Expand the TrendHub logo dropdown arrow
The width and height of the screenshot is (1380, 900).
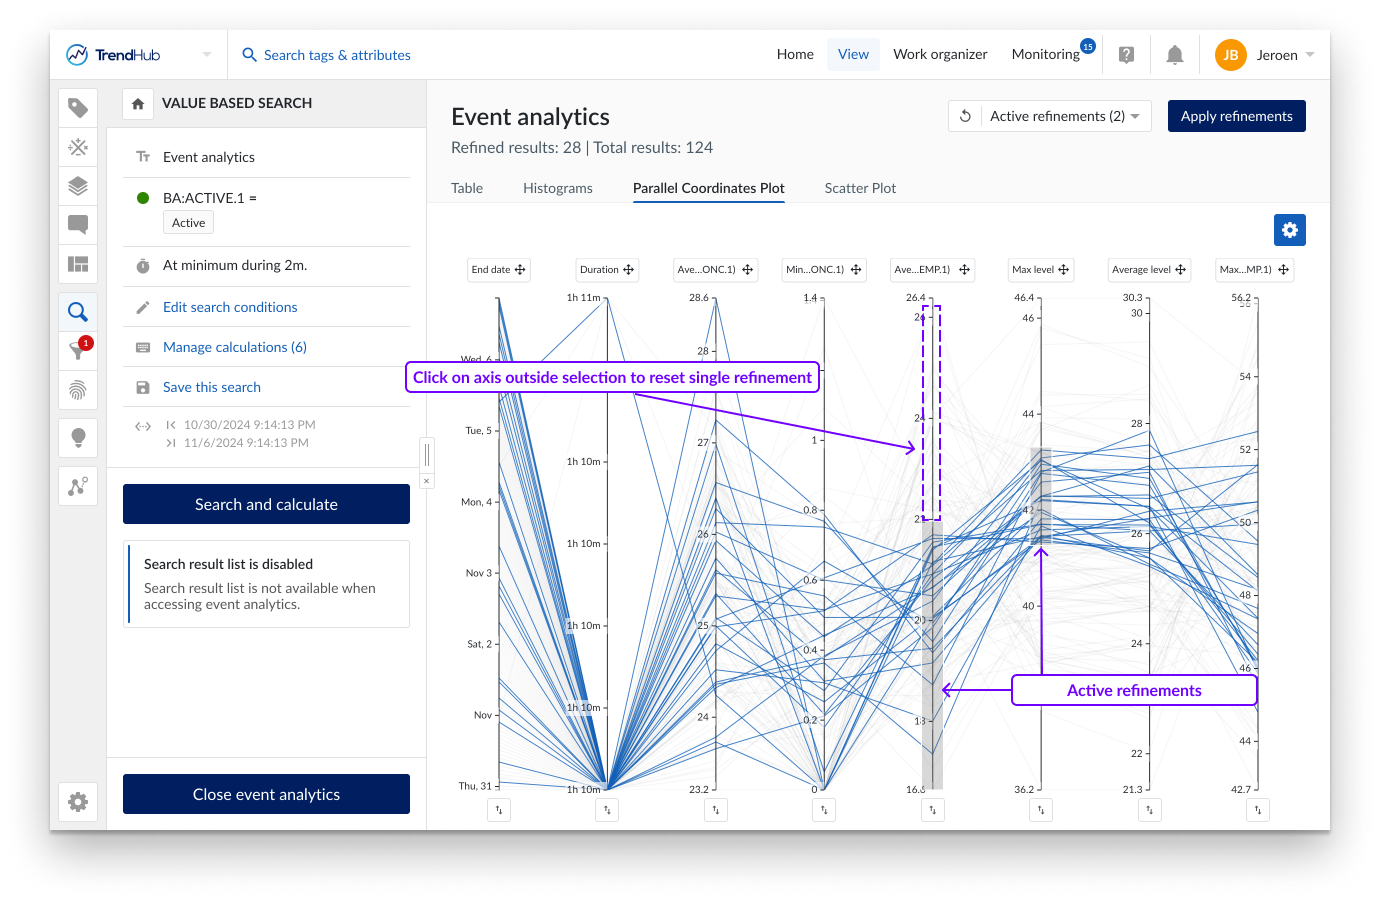pyautogui.click(x=207, y=55)
